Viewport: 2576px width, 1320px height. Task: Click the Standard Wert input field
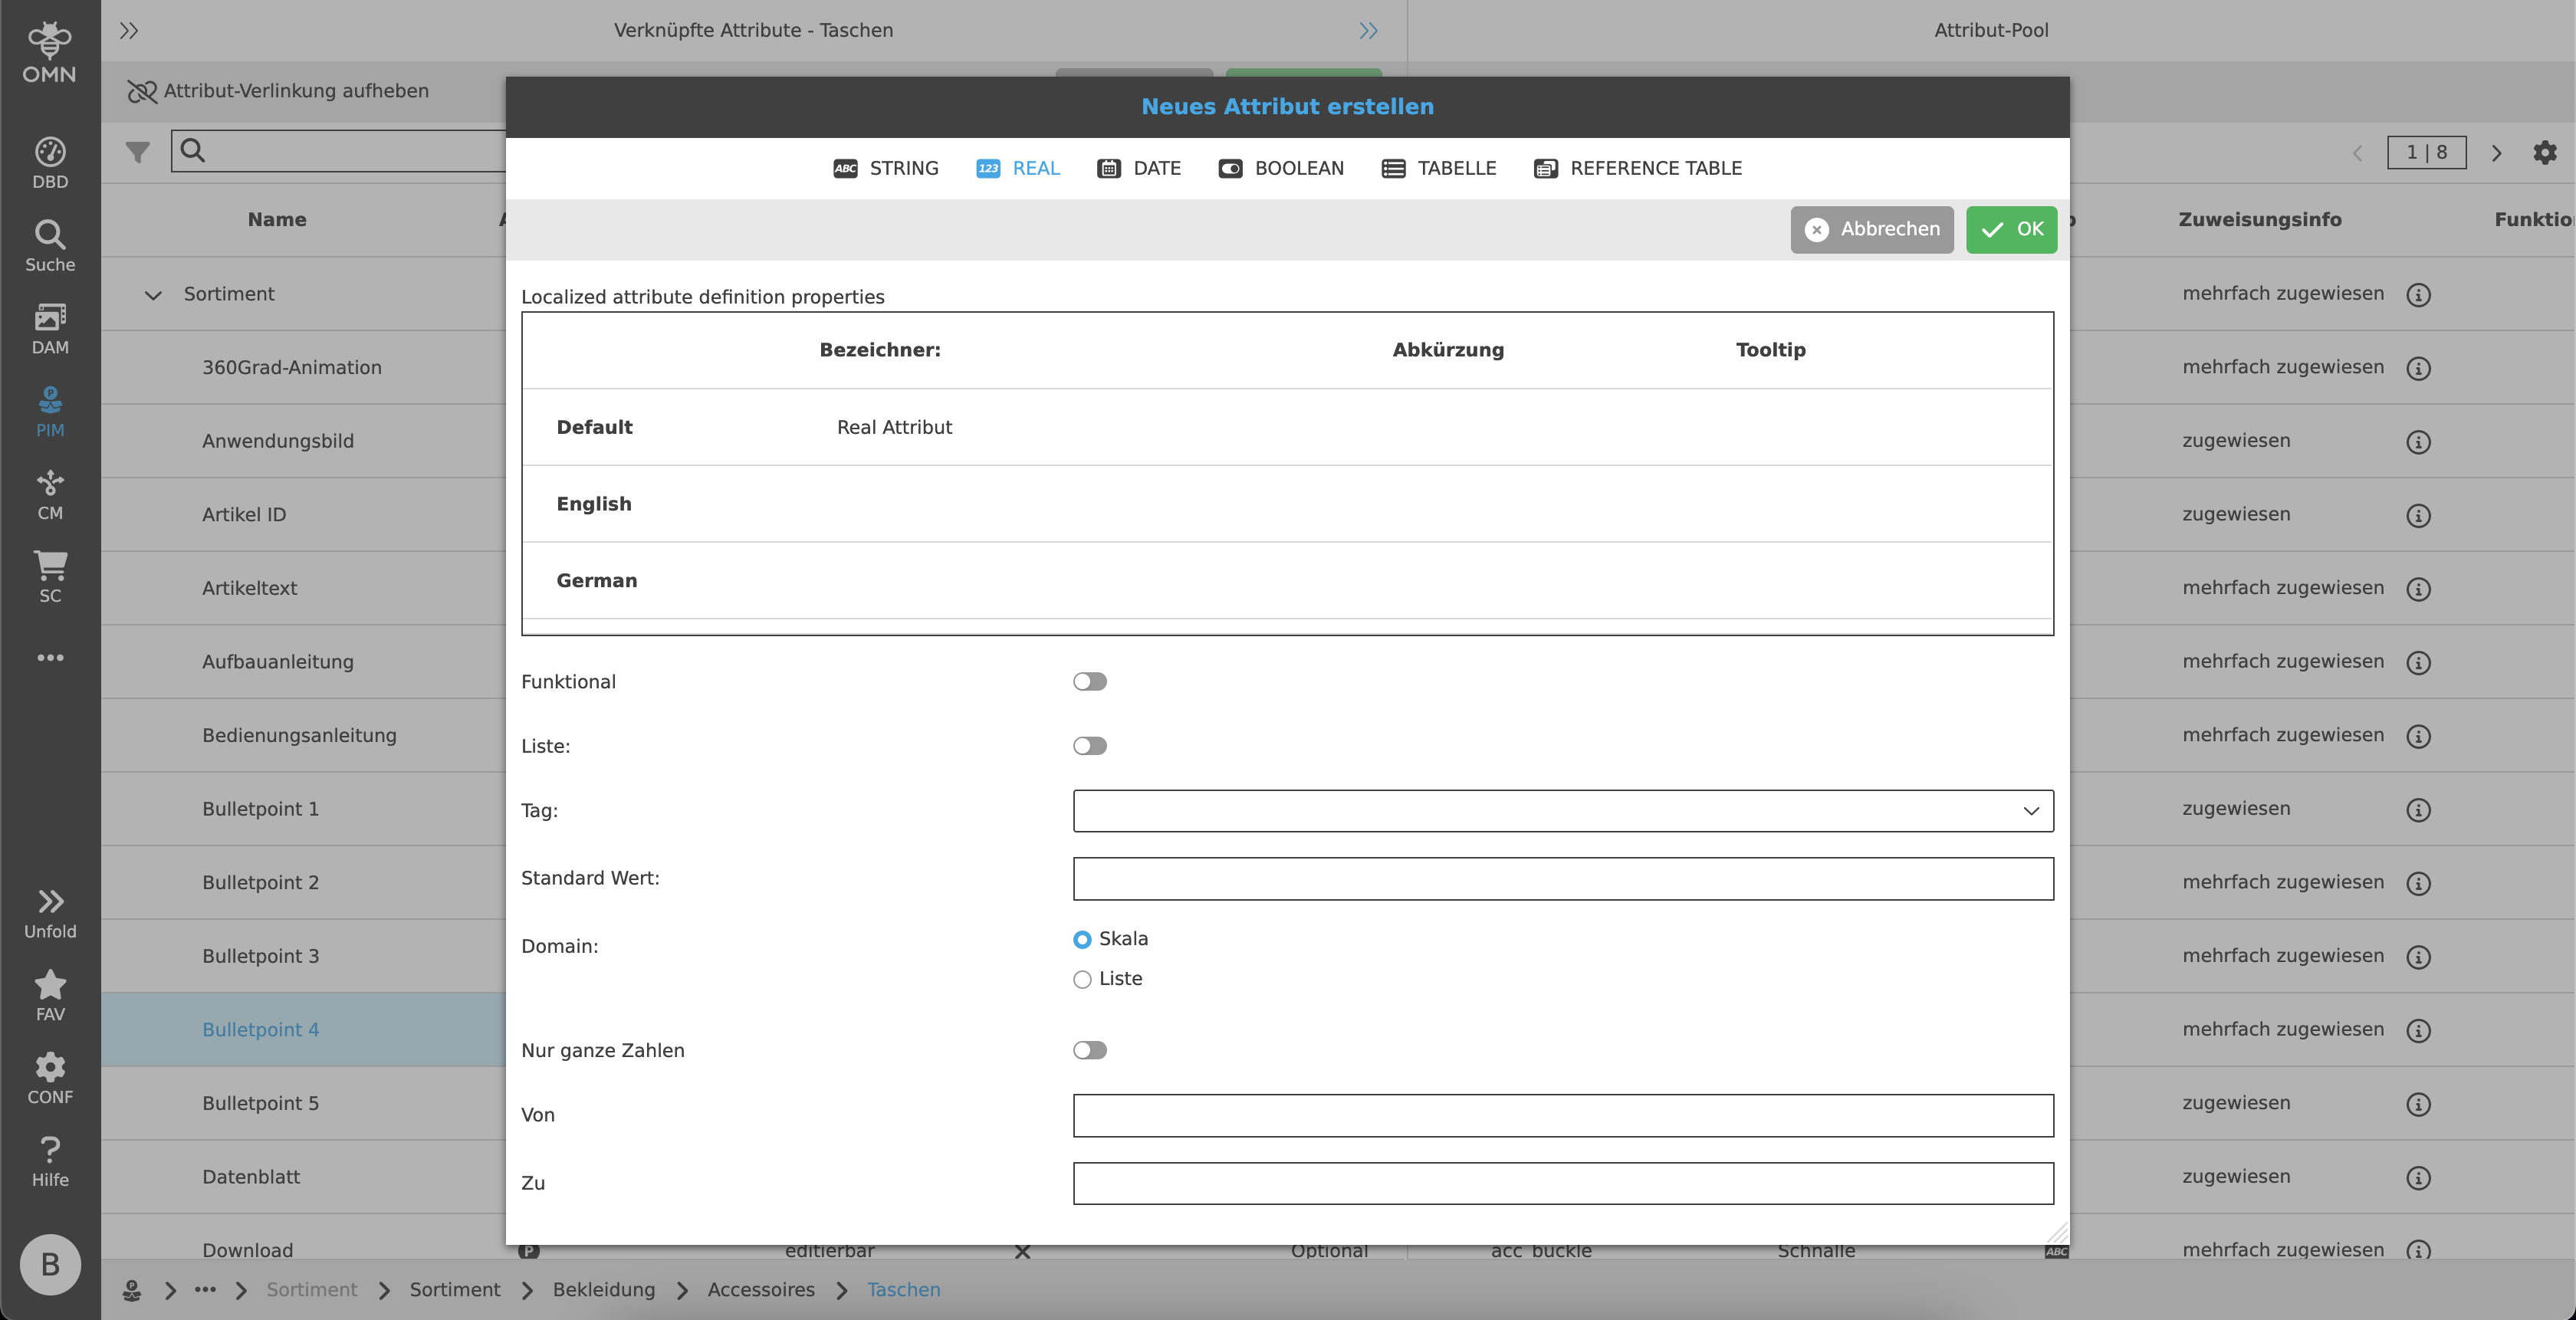pos(1562,878)
